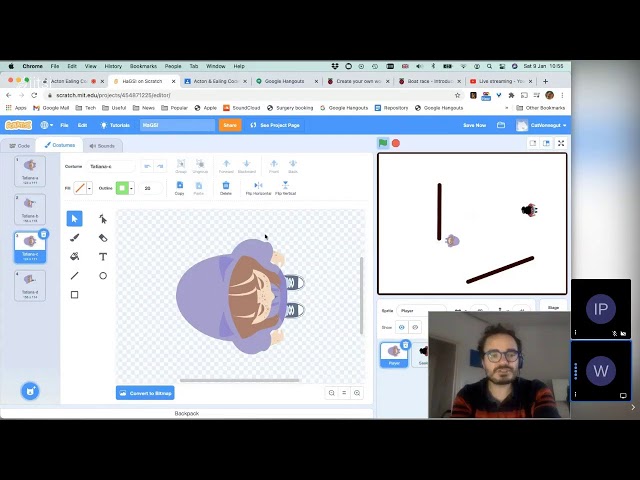
Task: Switch to the Sounds tab
Action: click(x=102, y=146)
